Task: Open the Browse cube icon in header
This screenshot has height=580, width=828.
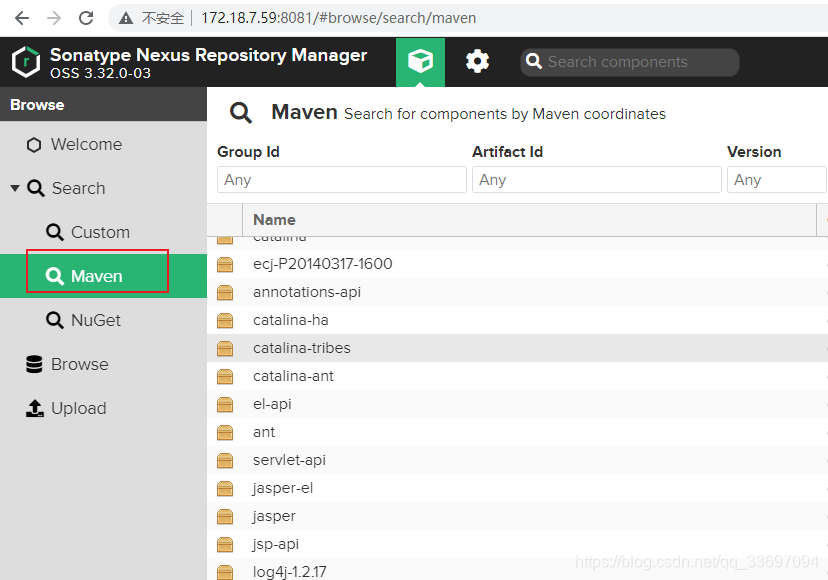Action: [x=420, y=62]
